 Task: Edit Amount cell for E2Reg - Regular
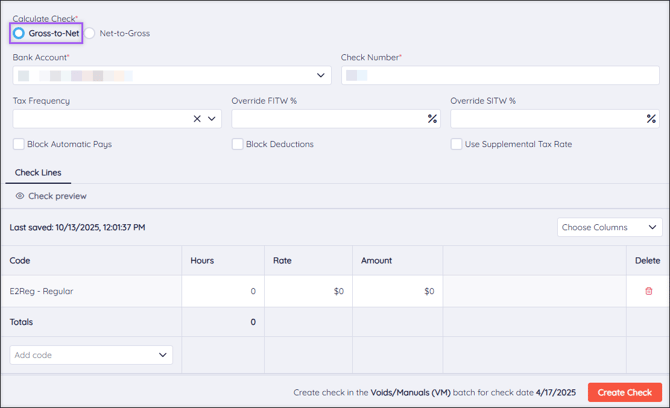click(x=398, y=291)
